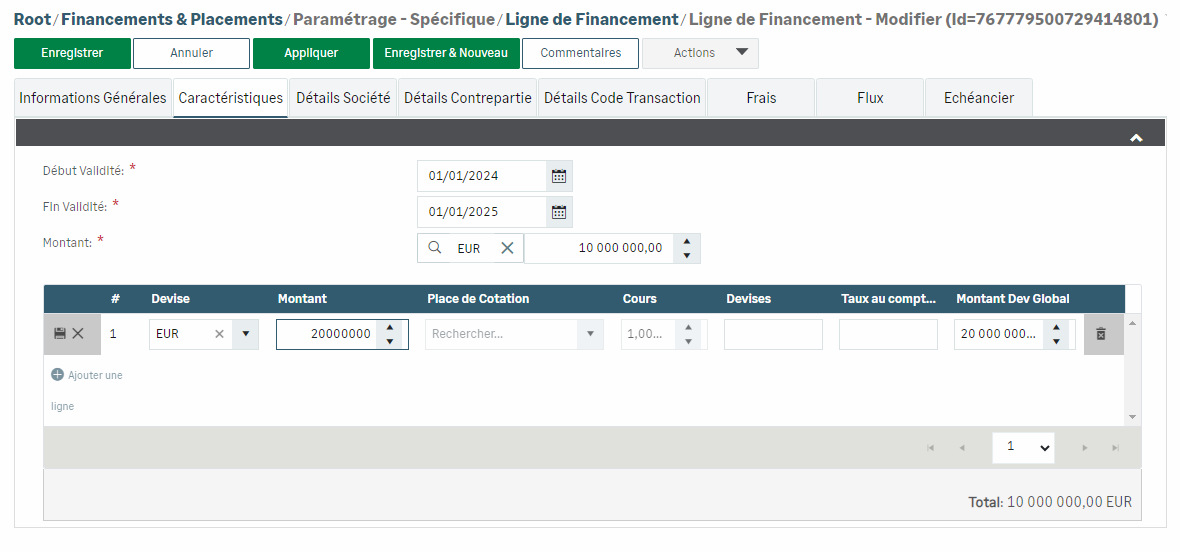Open the Place de Cotation dropdown
This screenshot has height=552, width=1180.
pos(590,334)
